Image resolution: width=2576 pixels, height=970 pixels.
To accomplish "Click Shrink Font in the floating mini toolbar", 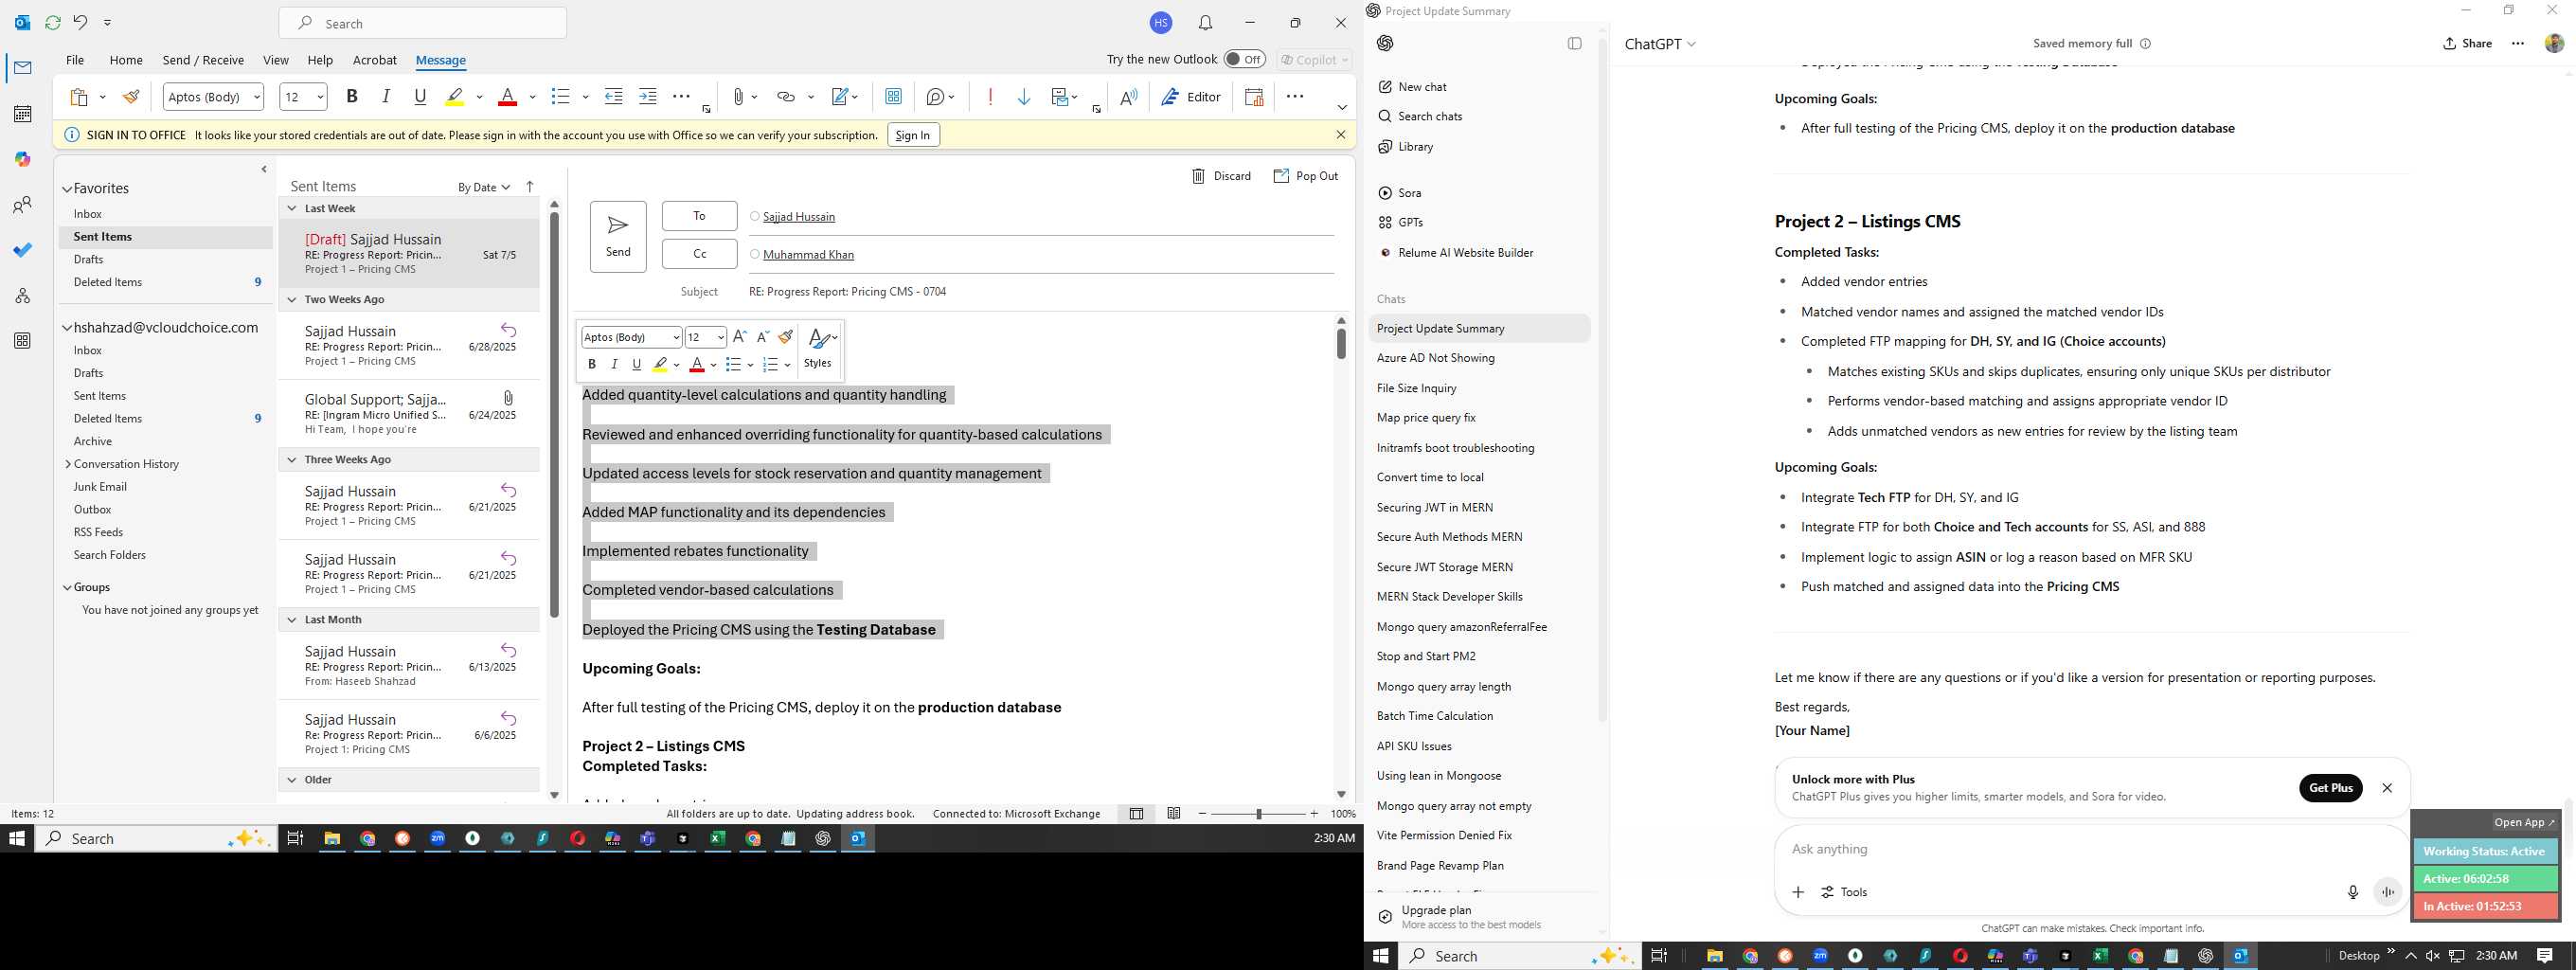I will point(762,337).
